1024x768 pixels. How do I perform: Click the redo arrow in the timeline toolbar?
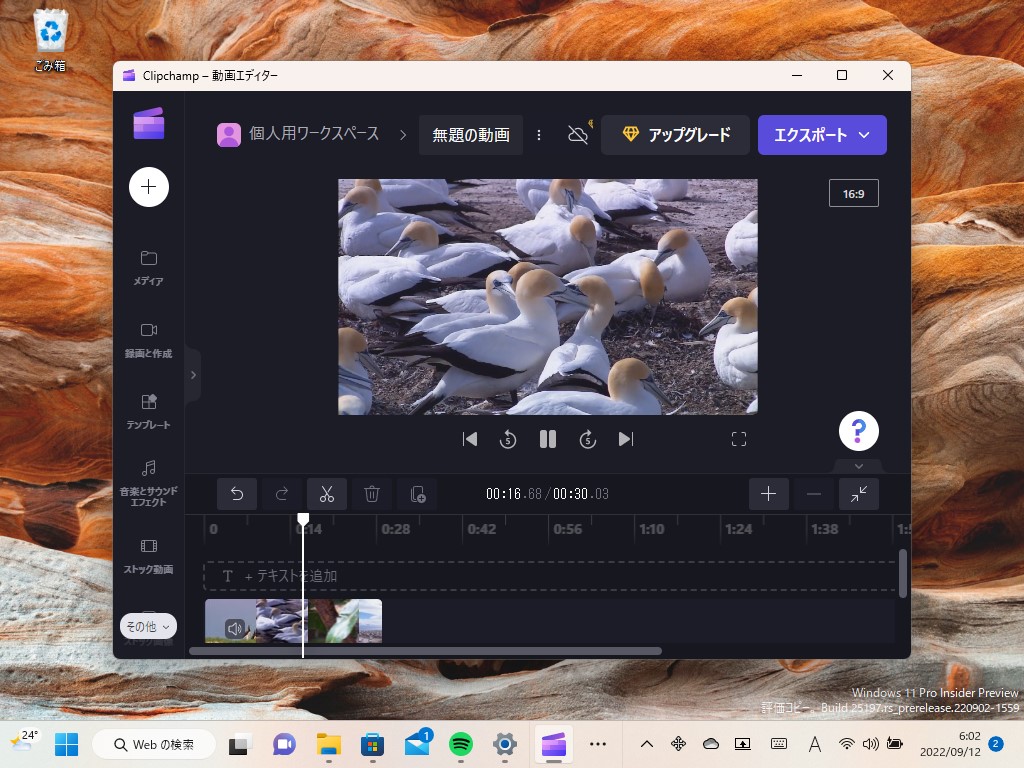(x=282, y=493)
